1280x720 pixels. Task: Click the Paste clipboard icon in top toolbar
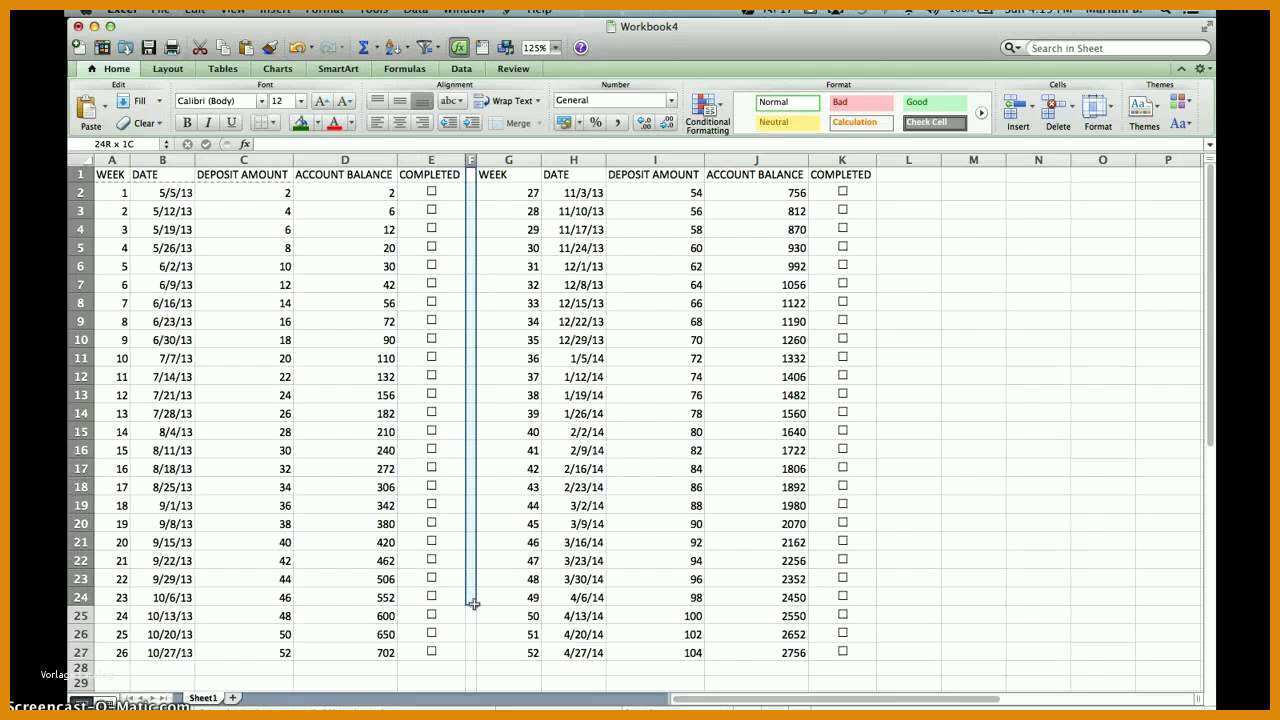(x=246, y=47)
